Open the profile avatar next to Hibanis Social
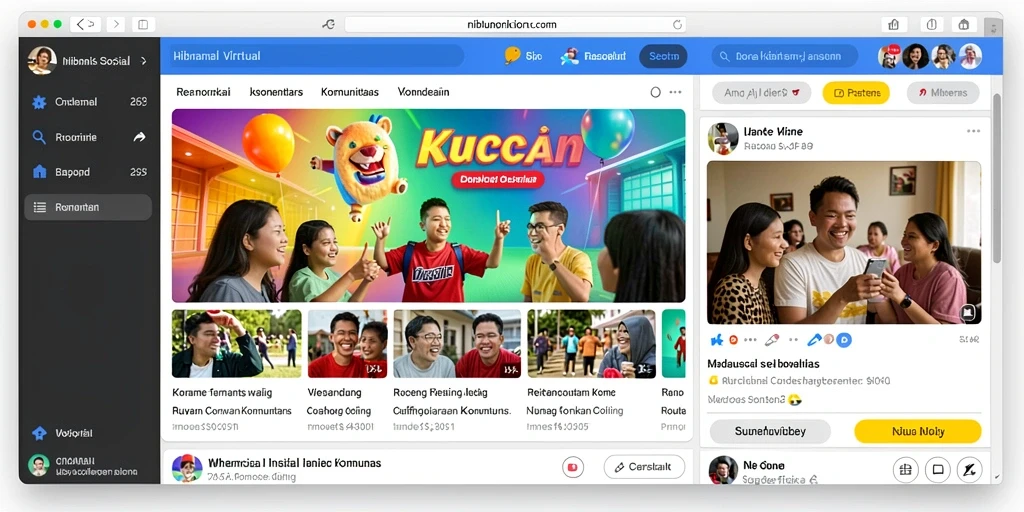Viewport: 1024px width, 512px height. point(42,61)
